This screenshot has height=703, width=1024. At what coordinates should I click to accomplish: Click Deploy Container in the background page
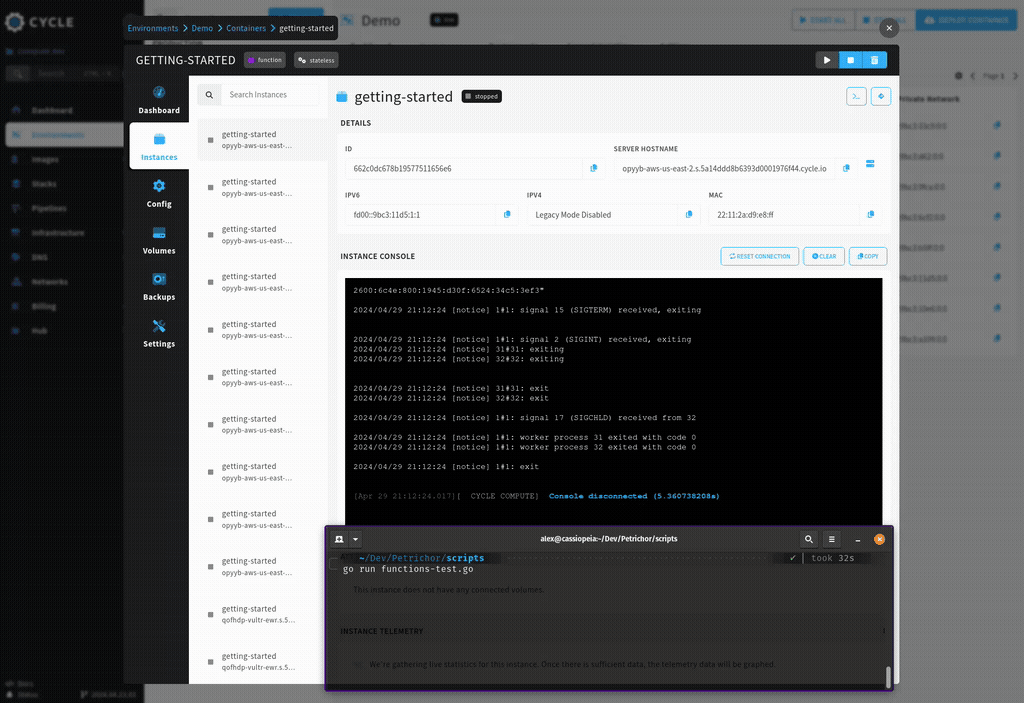(966, 20)
